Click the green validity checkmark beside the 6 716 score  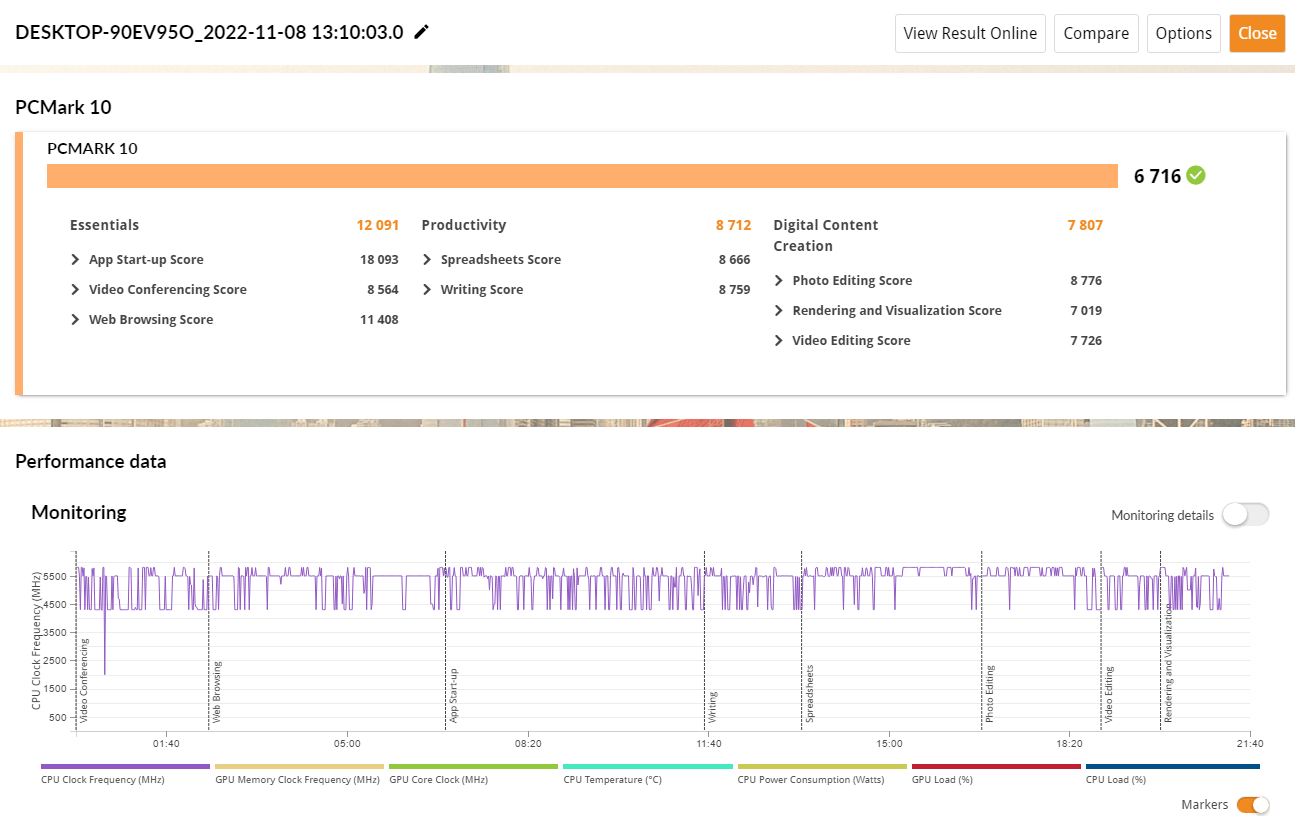tap(1196, 176)
